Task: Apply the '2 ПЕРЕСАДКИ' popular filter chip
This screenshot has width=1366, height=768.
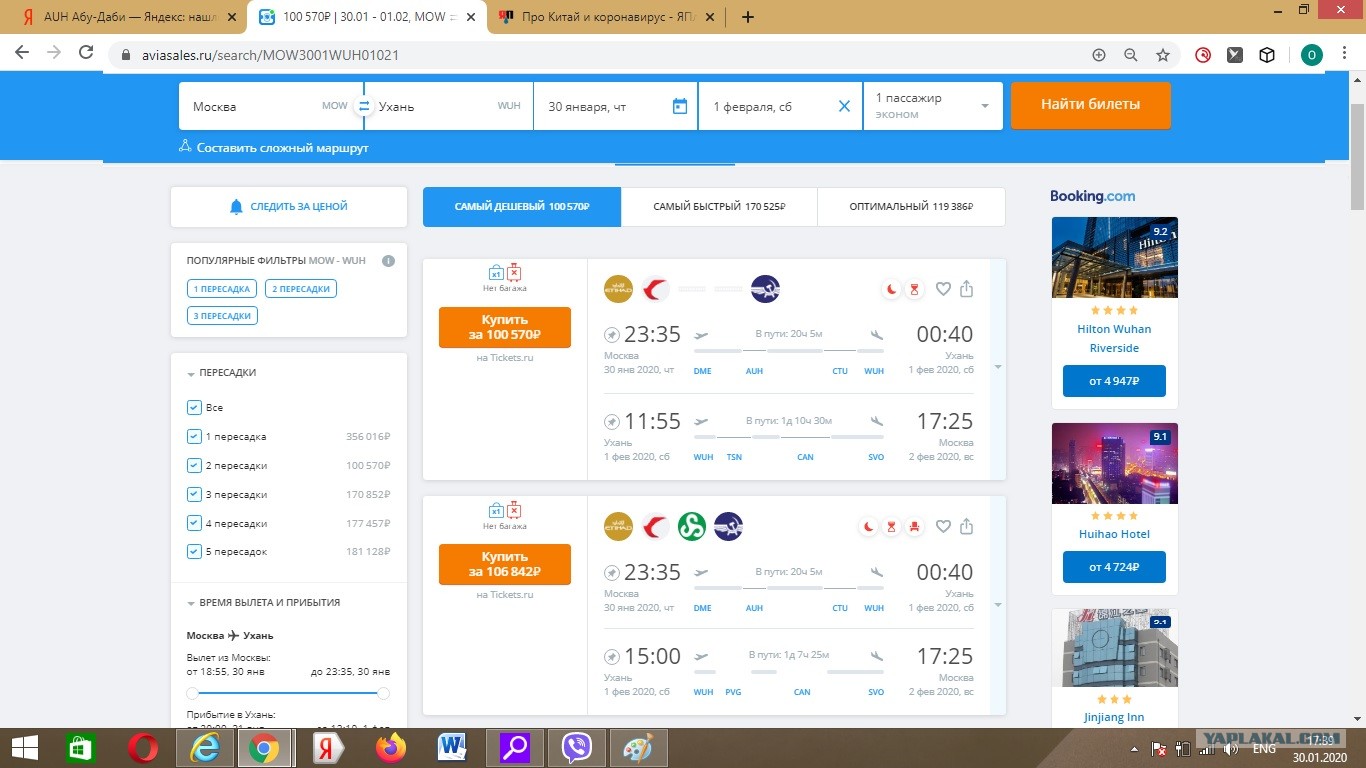Action: click(x=301, y=289)
